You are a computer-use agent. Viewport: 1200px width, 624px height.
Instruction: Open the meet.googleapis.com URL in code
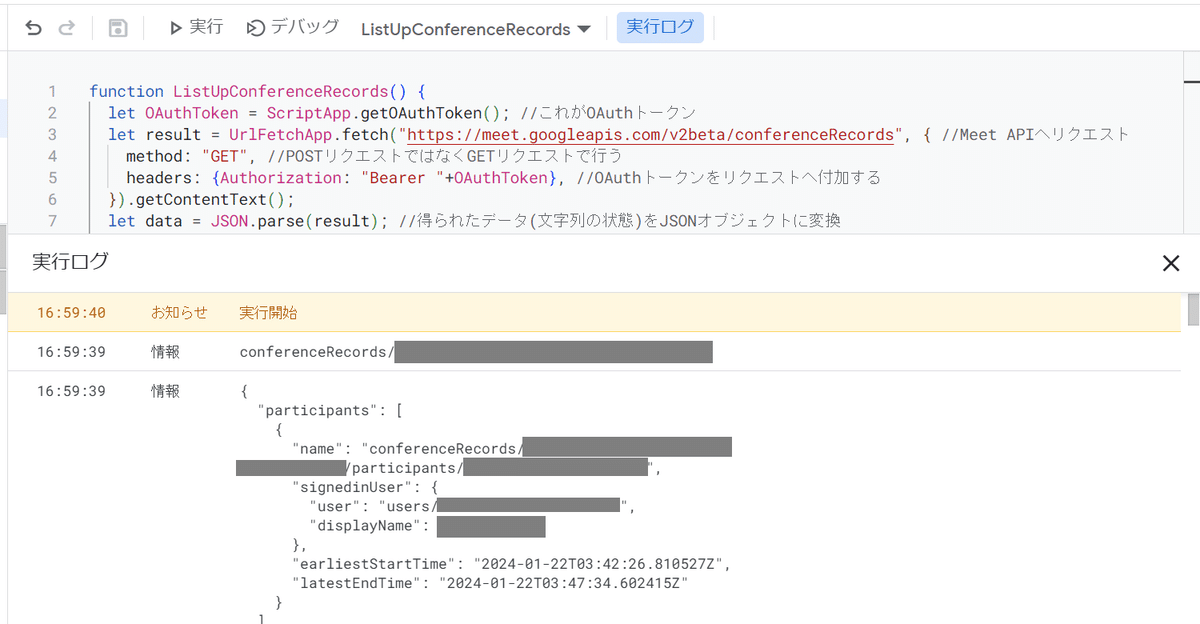(650, 134)
